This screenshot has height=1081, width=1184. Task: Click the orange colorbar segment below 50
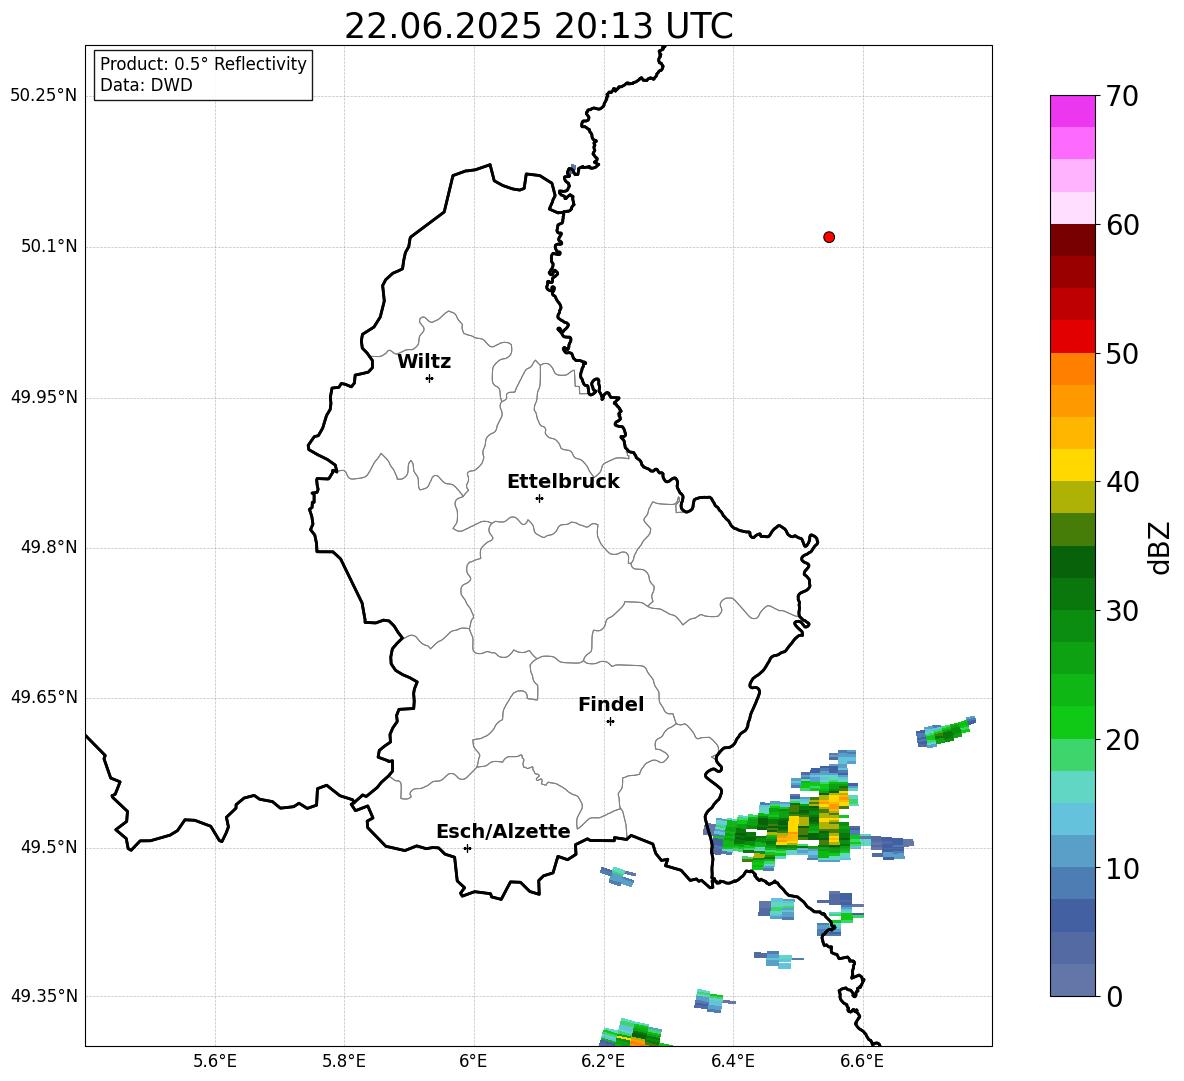(1072, 369)
